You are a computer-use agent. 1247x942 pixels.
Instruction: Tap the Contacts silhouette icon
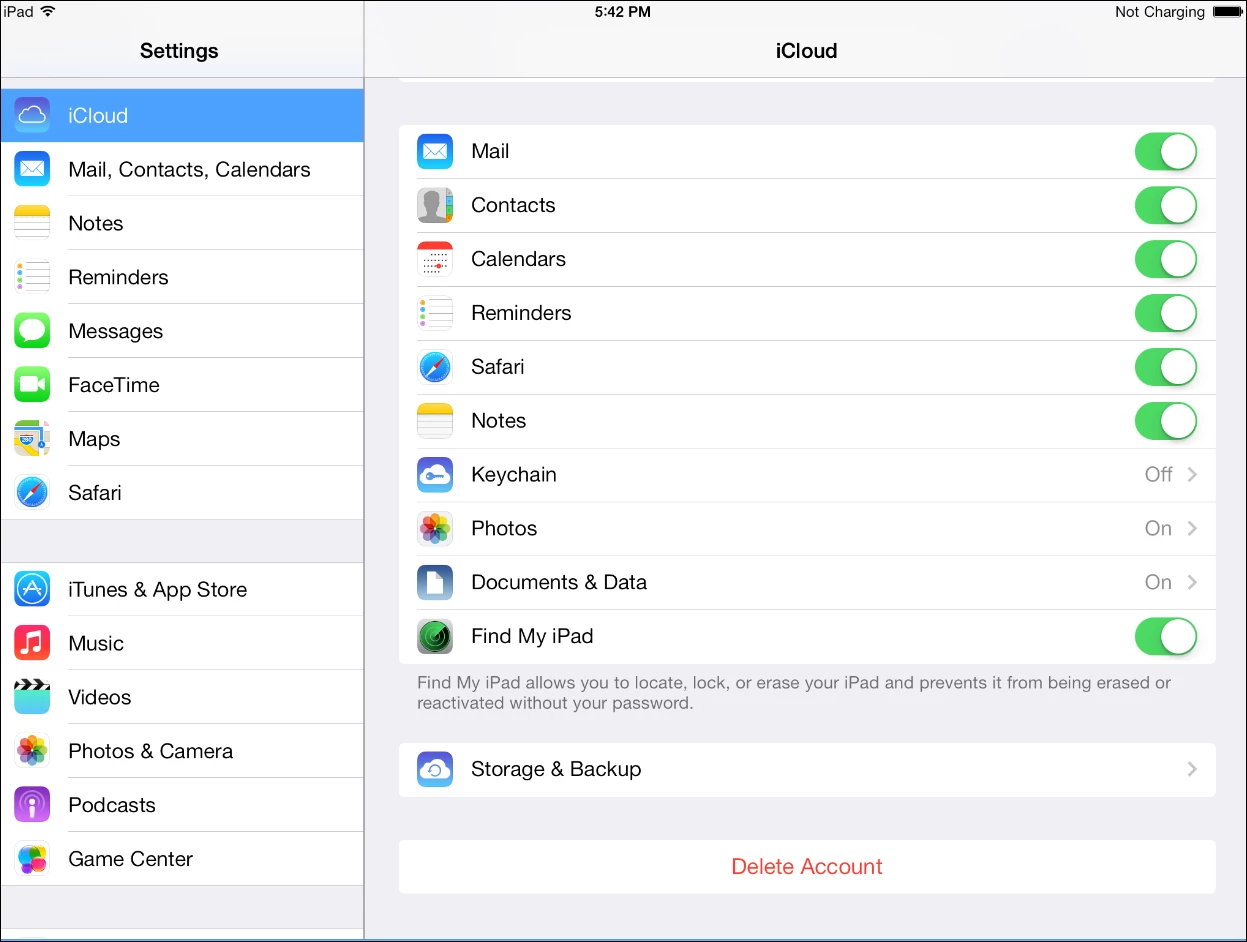(x=435, y=206)
